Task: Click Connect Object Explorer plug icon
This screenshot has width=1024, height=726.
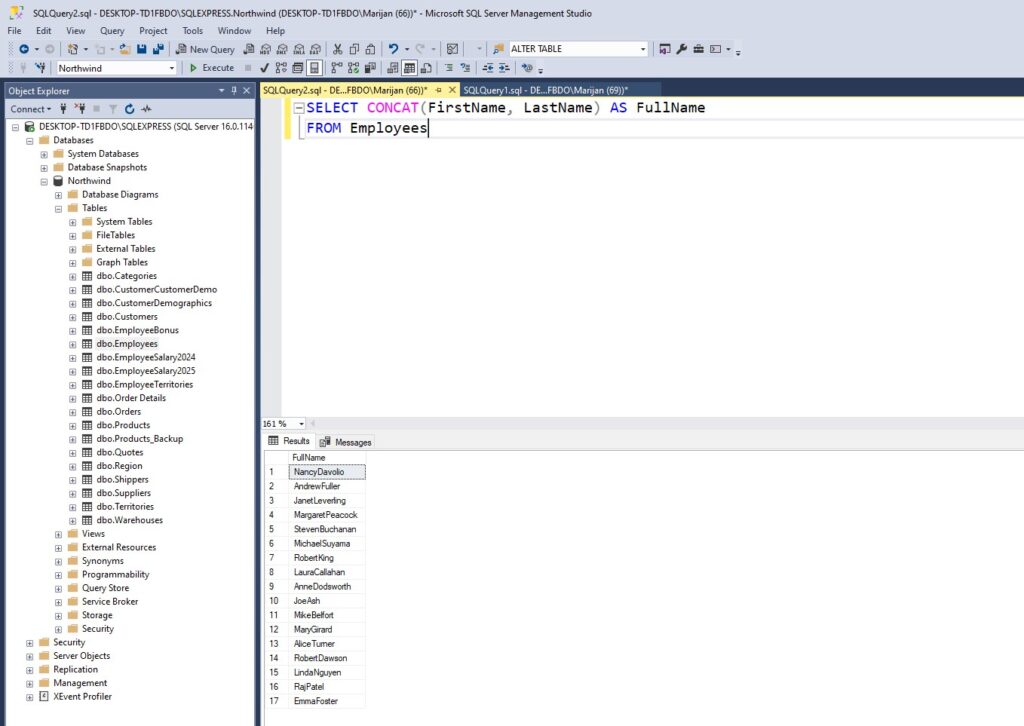Action: pos(63,108)
